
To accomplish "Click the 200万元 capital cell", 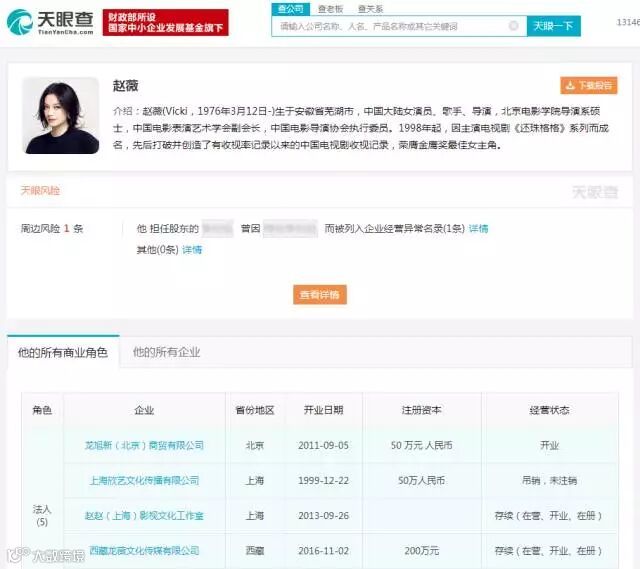I will (422, 551).
